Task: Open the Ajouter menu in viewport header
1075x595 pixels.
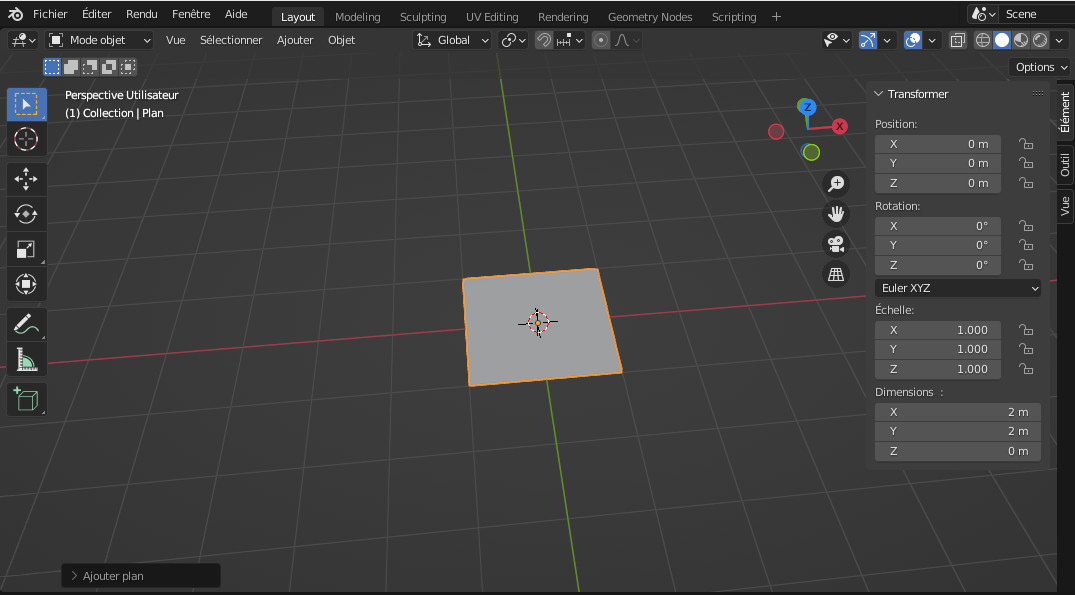Action: point(295,40)
